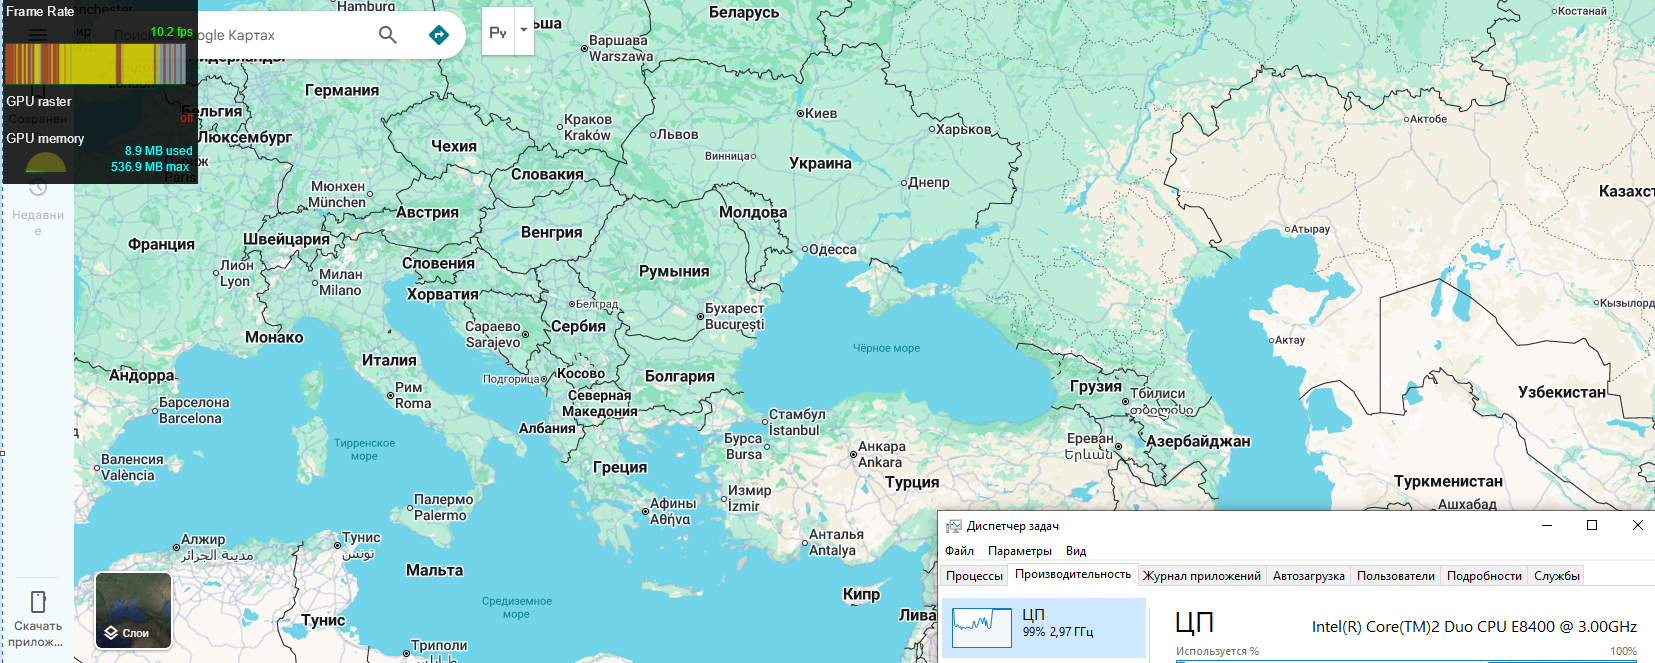Select the Львов city label

(678, 134)
